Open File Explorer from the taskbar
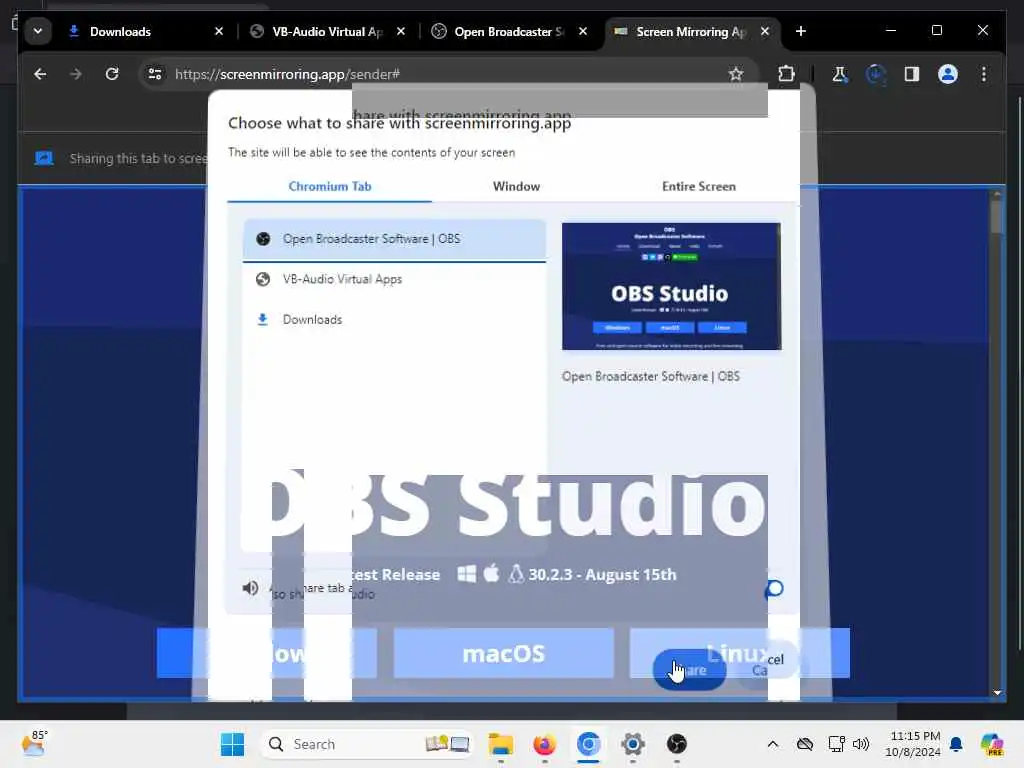 click(x=501, y=744)
